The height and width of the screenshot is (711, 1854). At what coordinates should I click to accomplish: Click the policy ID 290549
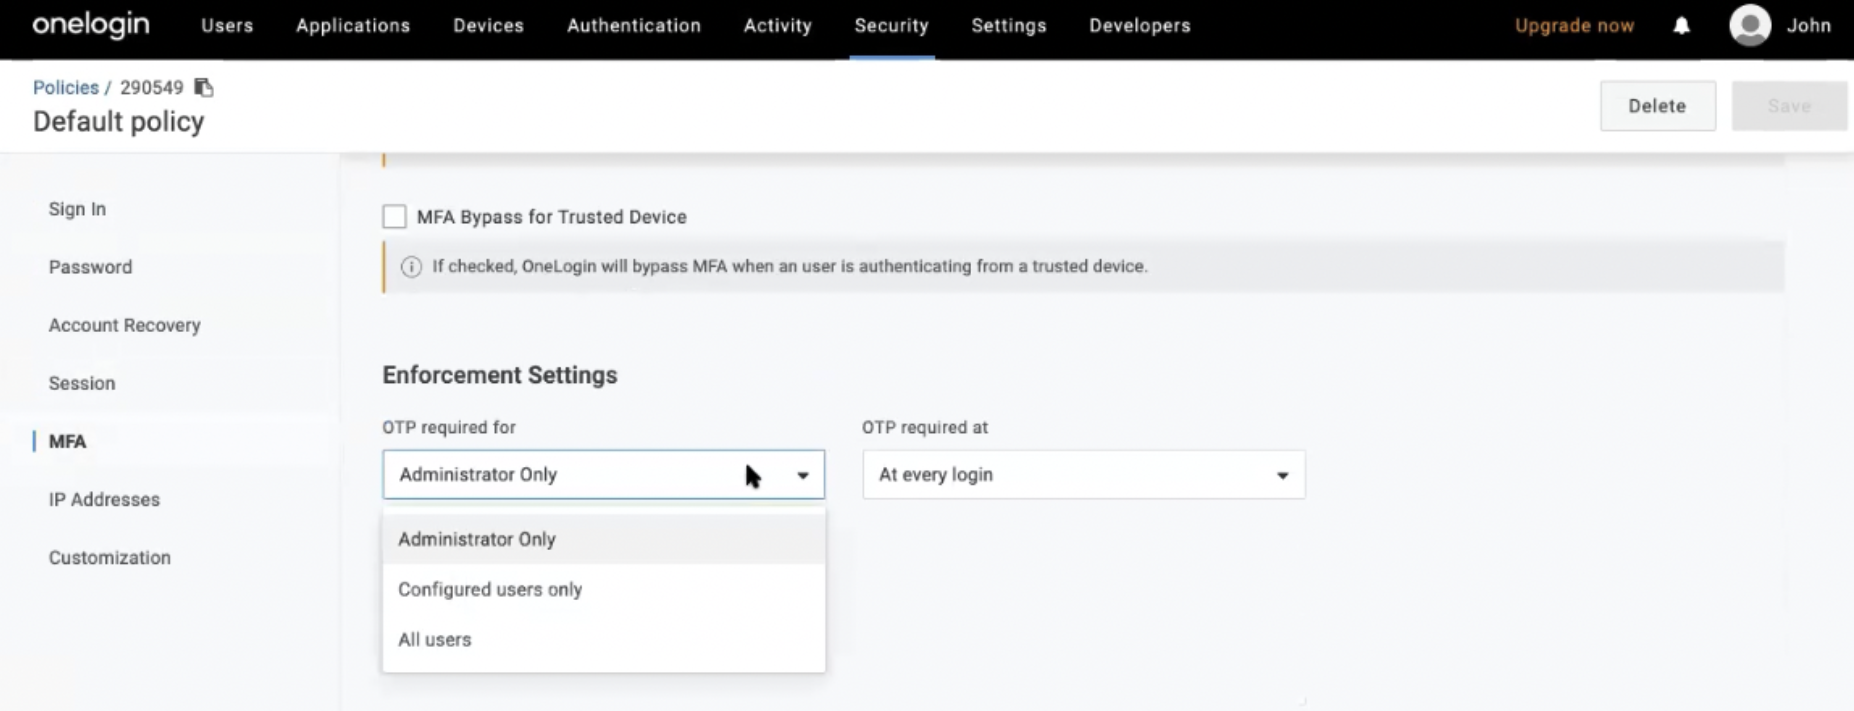click(x=152, y=88)
